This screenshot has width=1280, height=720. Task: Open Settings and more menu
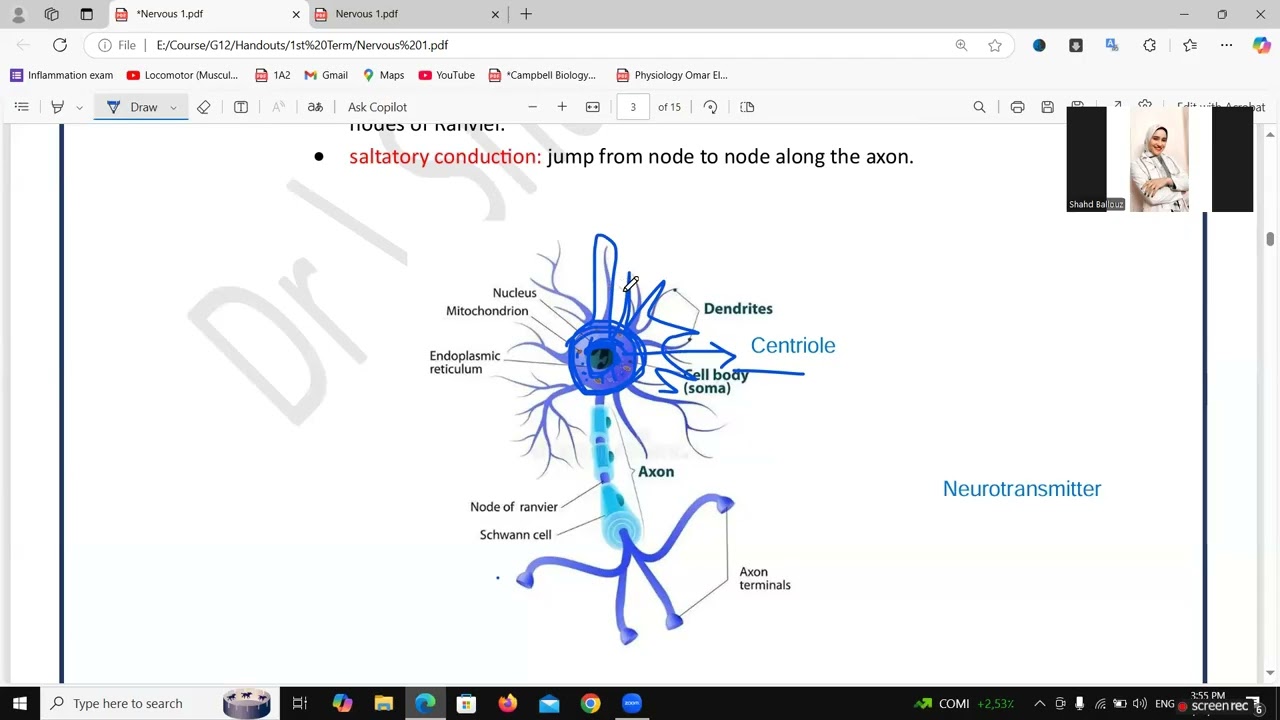click(1226, 45)
